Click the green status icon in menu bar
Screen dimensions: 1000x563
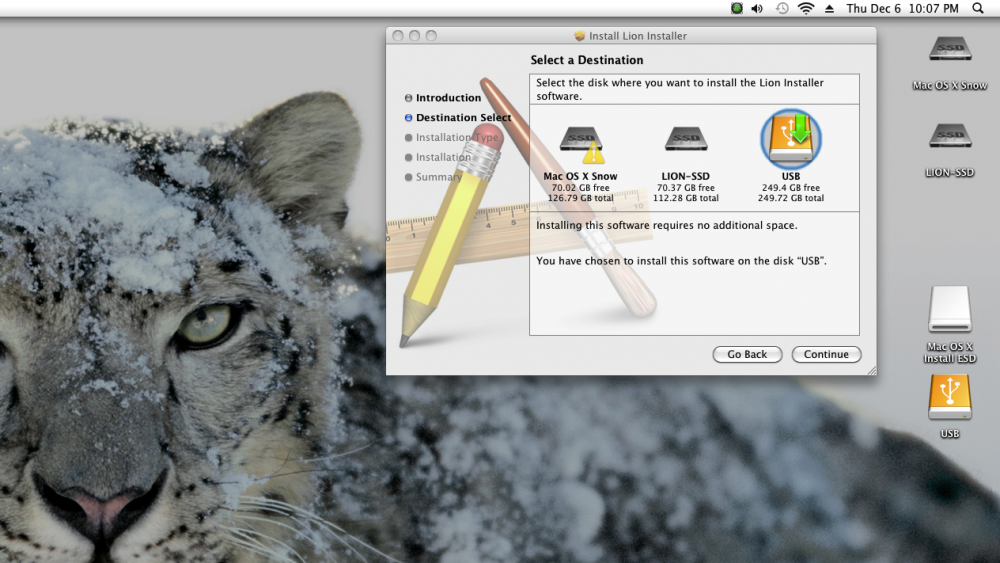737,8
